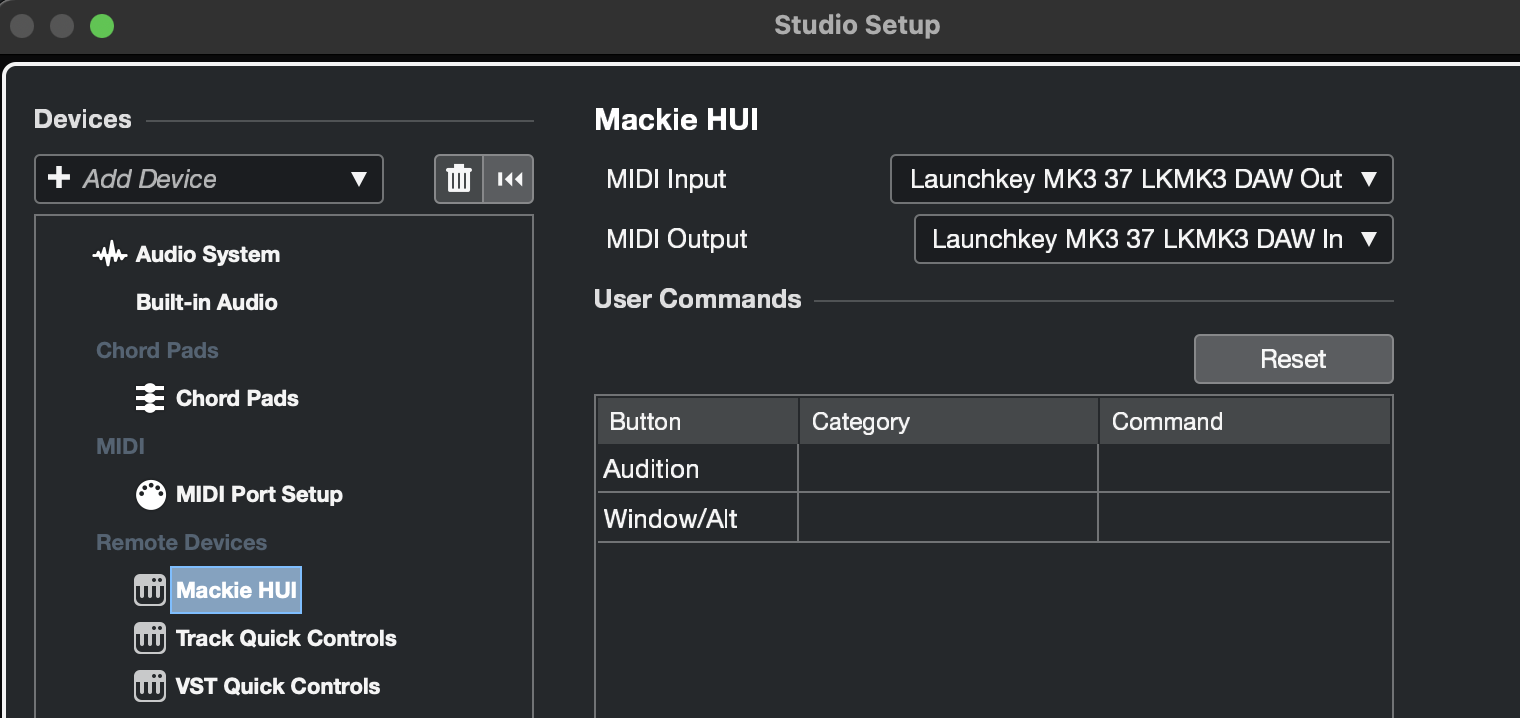Viewport: 1520px width, 718px height.
Task: Select Mackie HUI remote device
Action: 236,590
